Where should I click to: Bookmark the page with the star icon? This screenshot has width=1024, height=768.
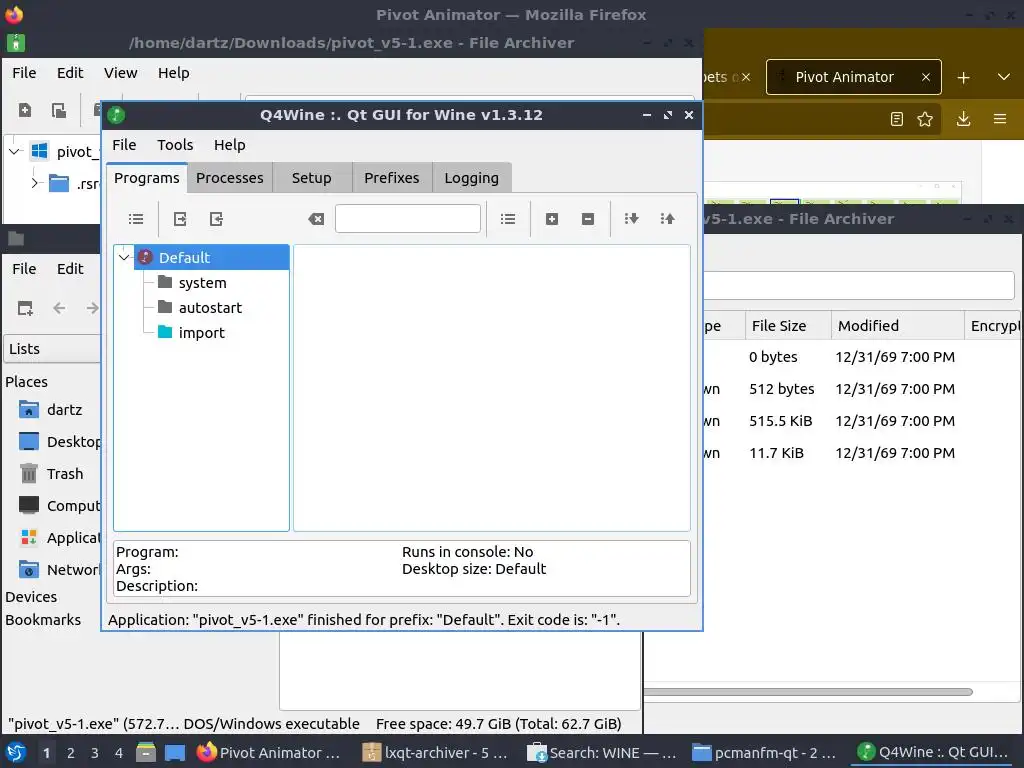[925, 119]
